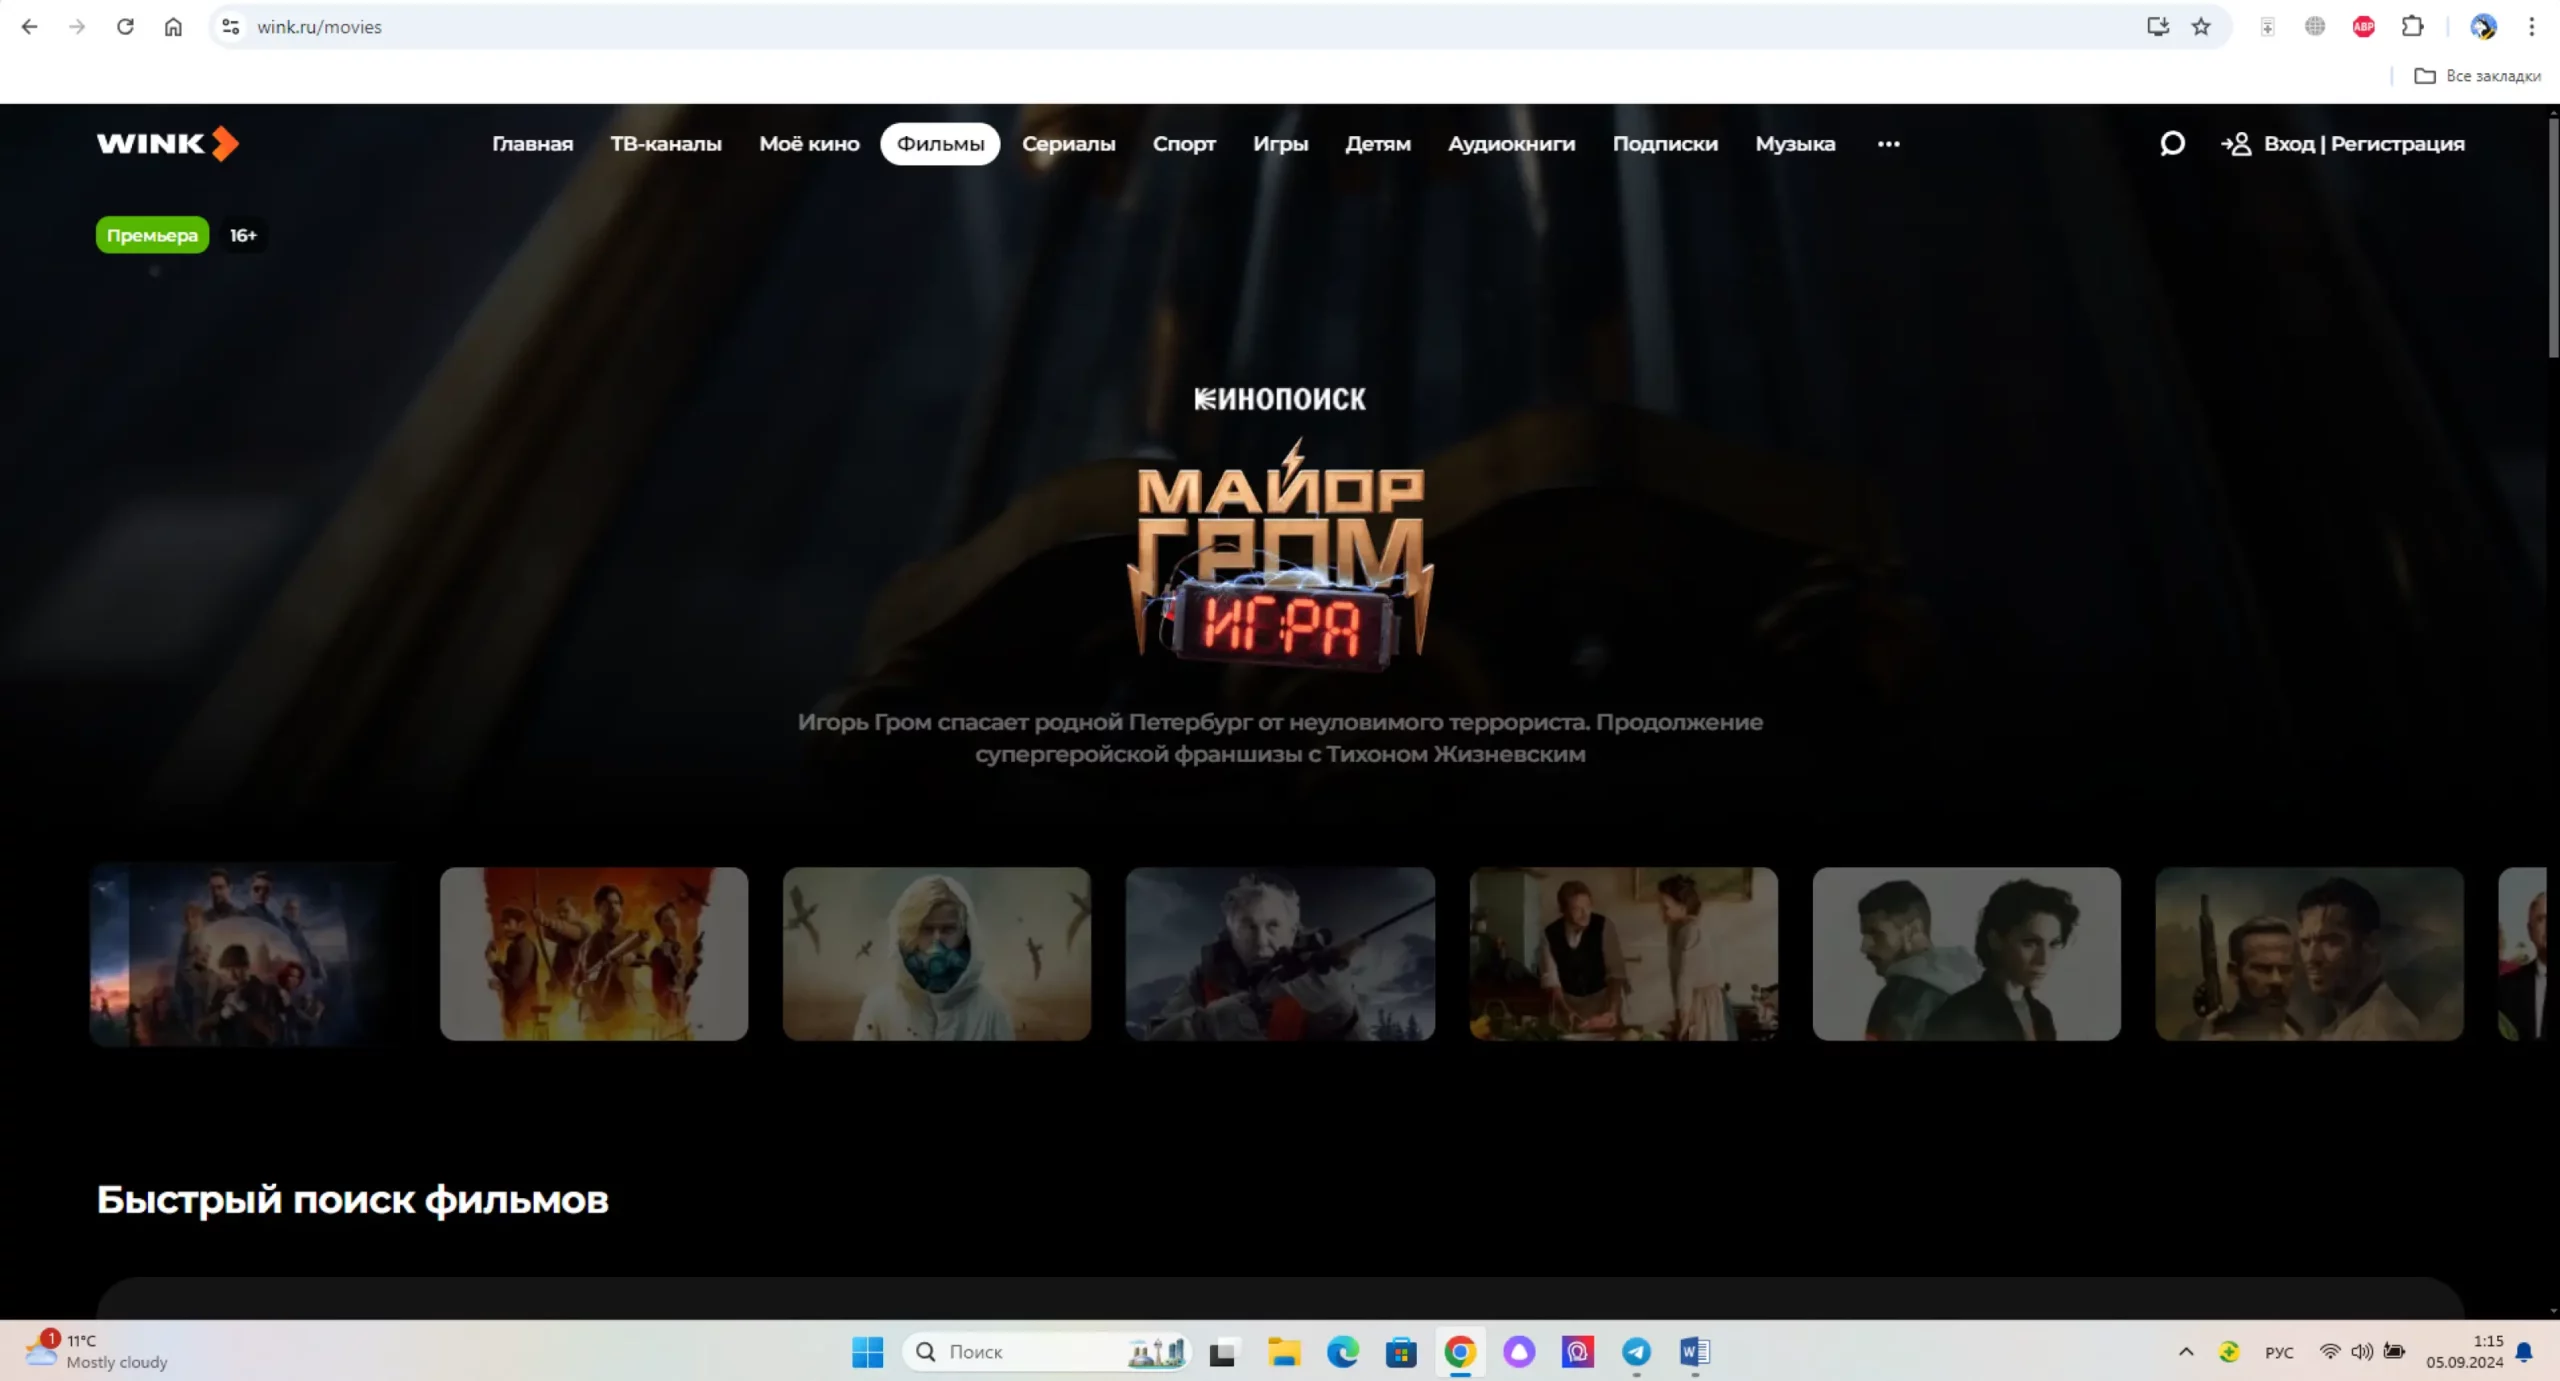Click Вход | Регистрация link

[x=2363, y=144]
